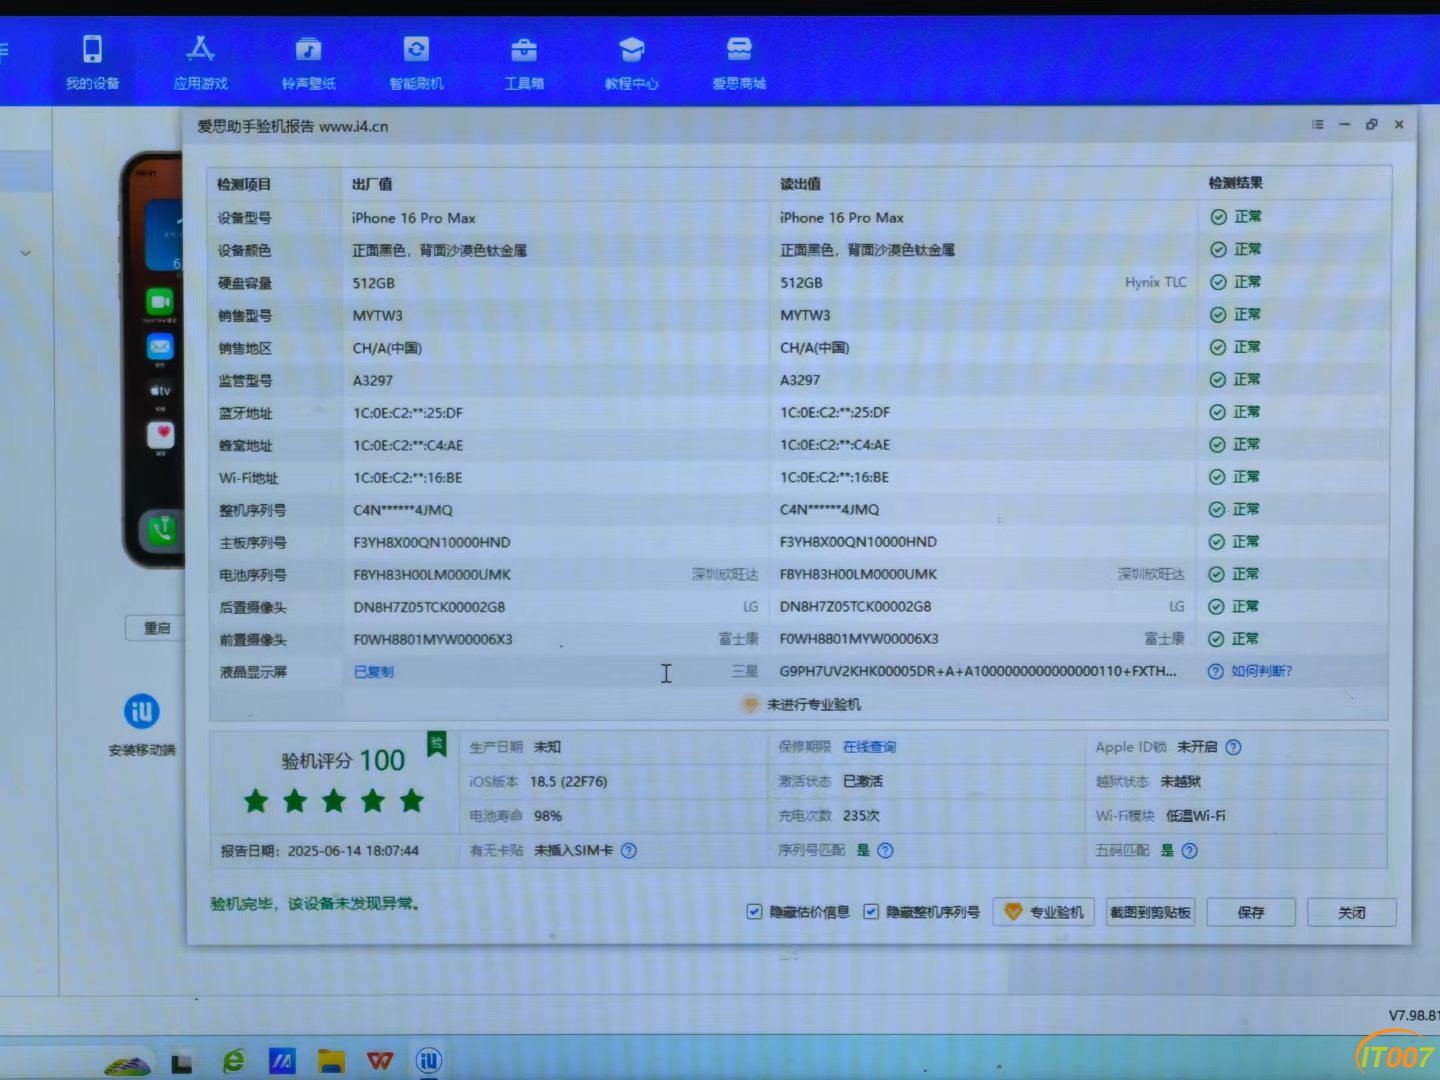Click help icon next to 序列号匹配
The height and width of the screenshot is (1080, 1440).
tap(885, 851)
